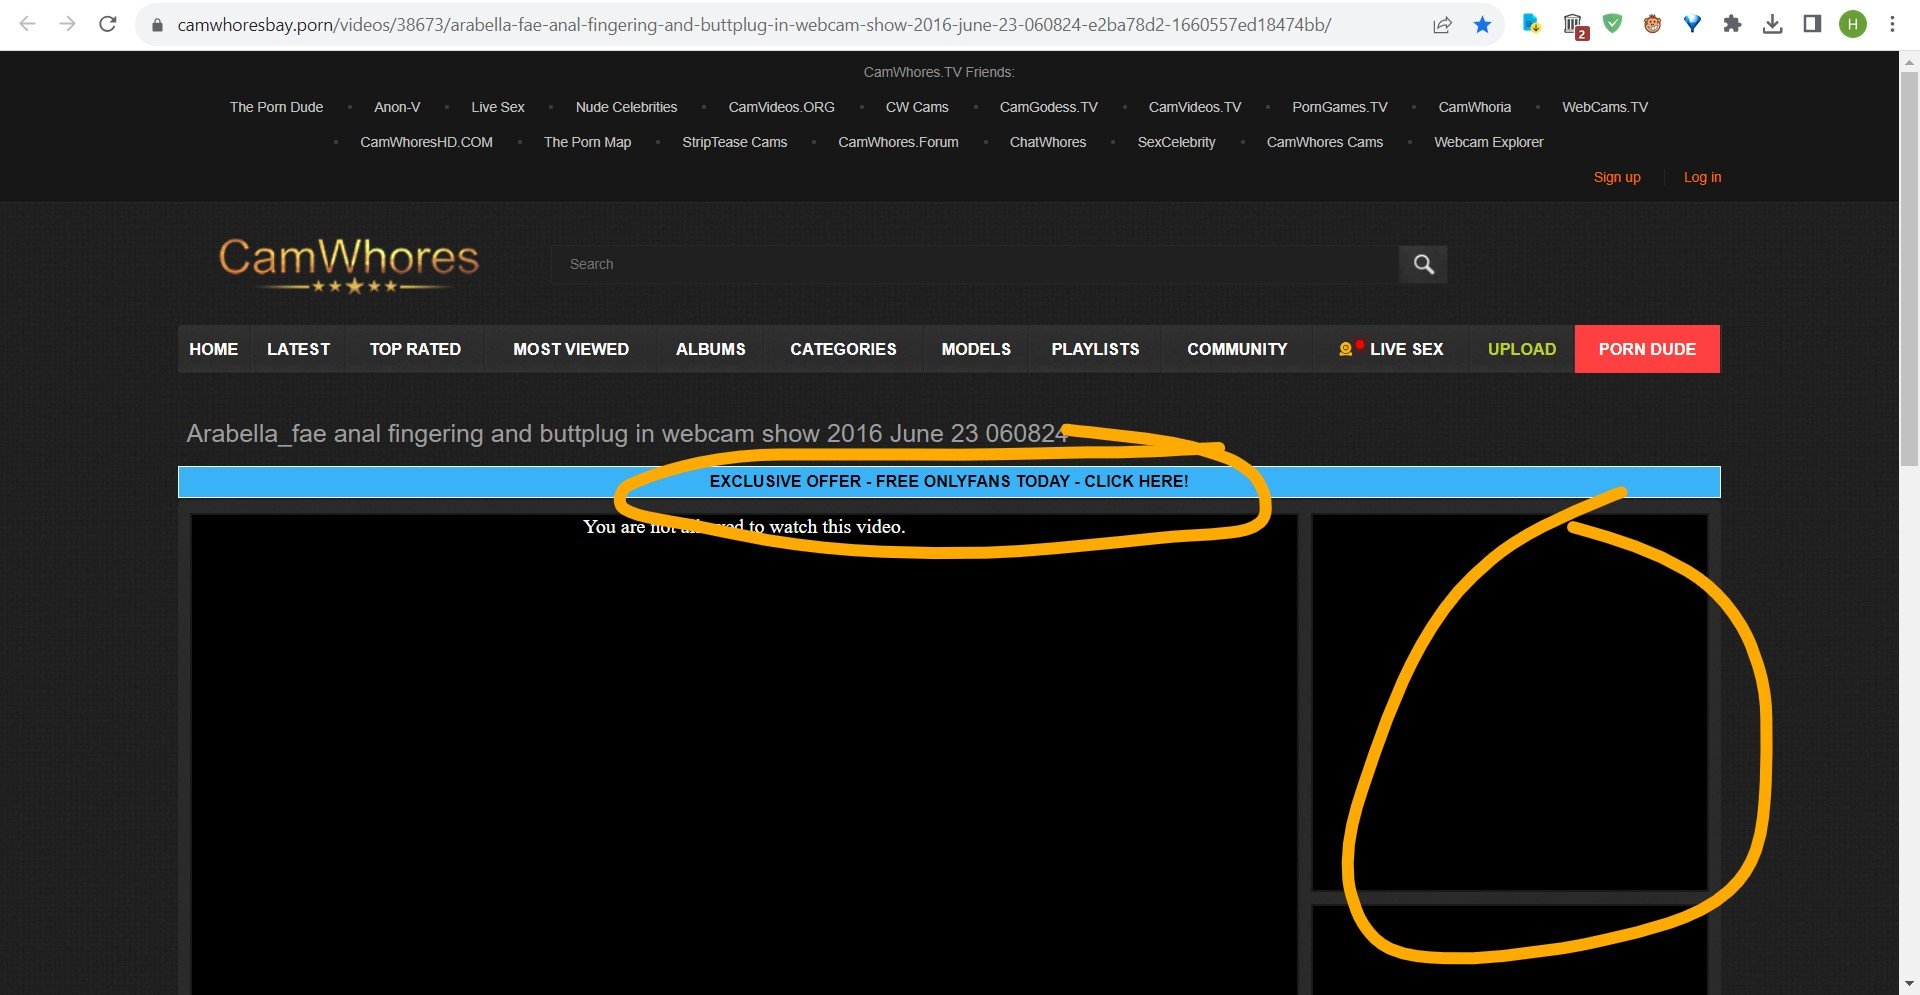Open the CATEGORIES navigation tab
Image resolution: width=1920 pixels, height=995 pixels.
(x=843, y=349)
